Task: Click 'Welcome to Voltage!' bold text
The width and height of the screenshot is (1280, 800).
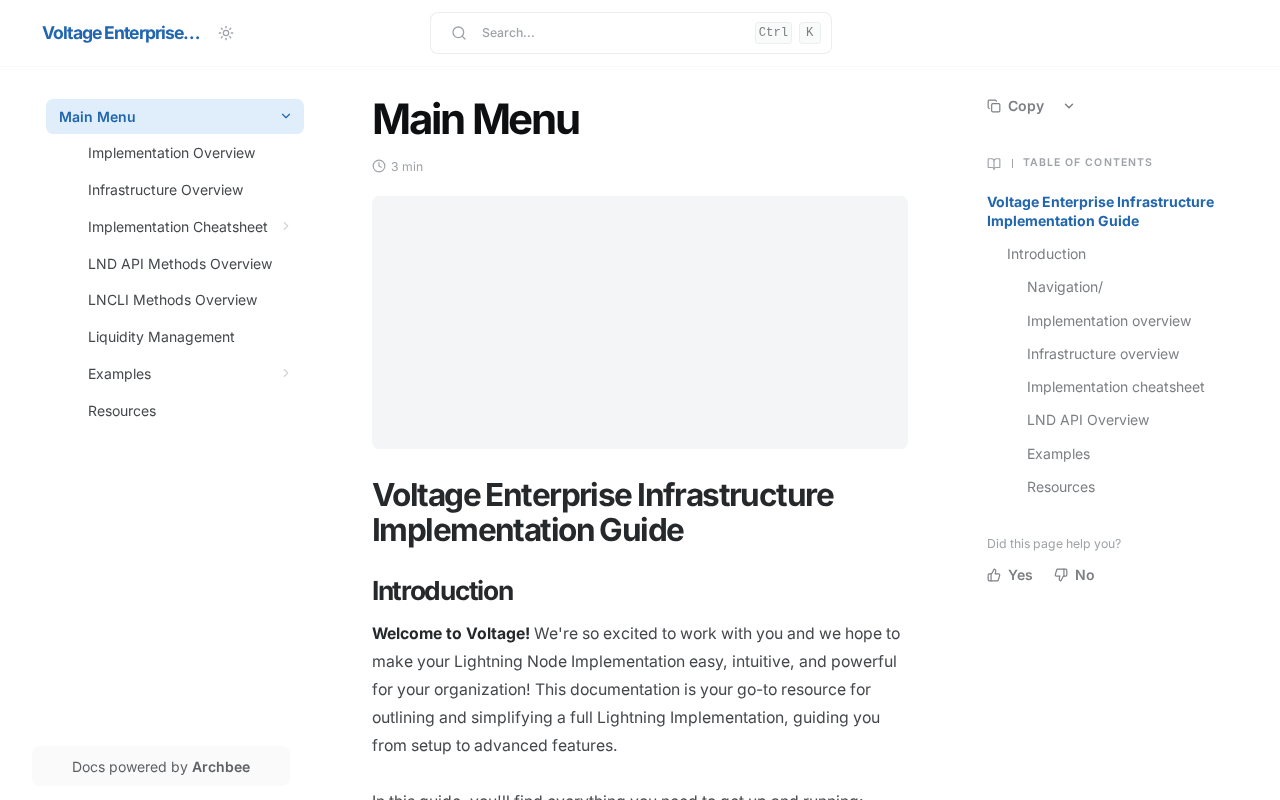Action: click(451, 633)
